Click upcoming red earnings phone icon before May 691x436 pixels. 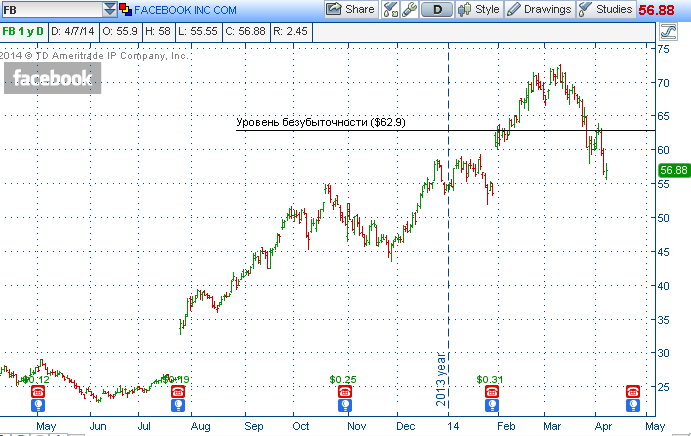point(633,391)
